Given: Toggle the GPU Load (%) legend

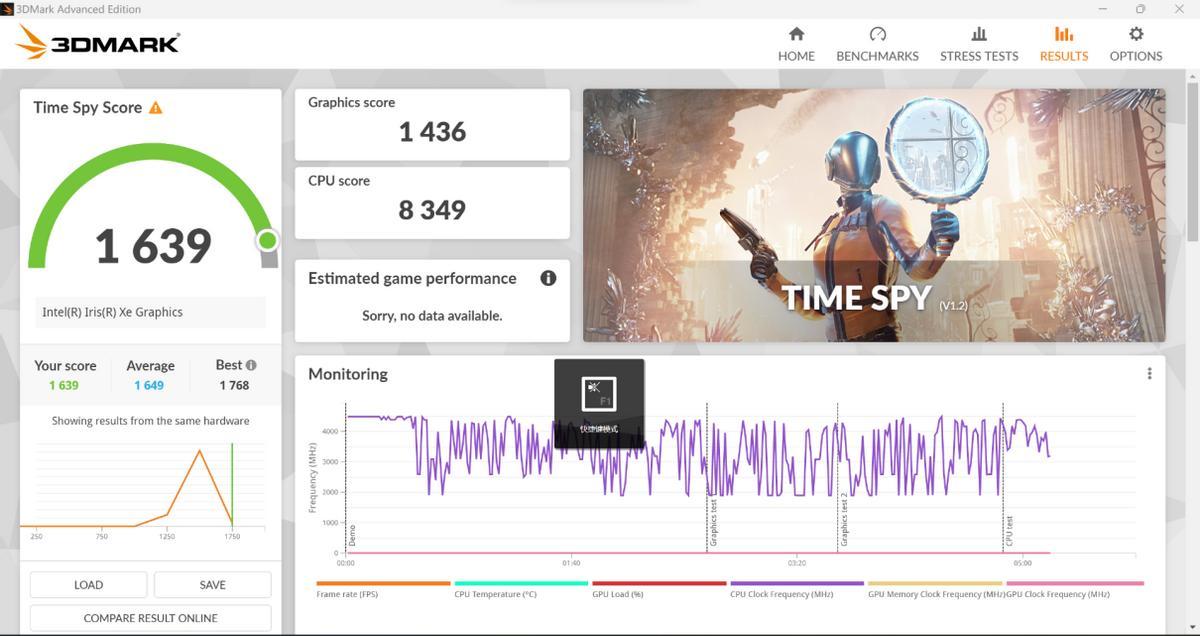Looking at the screenshot, I should pyautogui.click(x=659, y=589).
